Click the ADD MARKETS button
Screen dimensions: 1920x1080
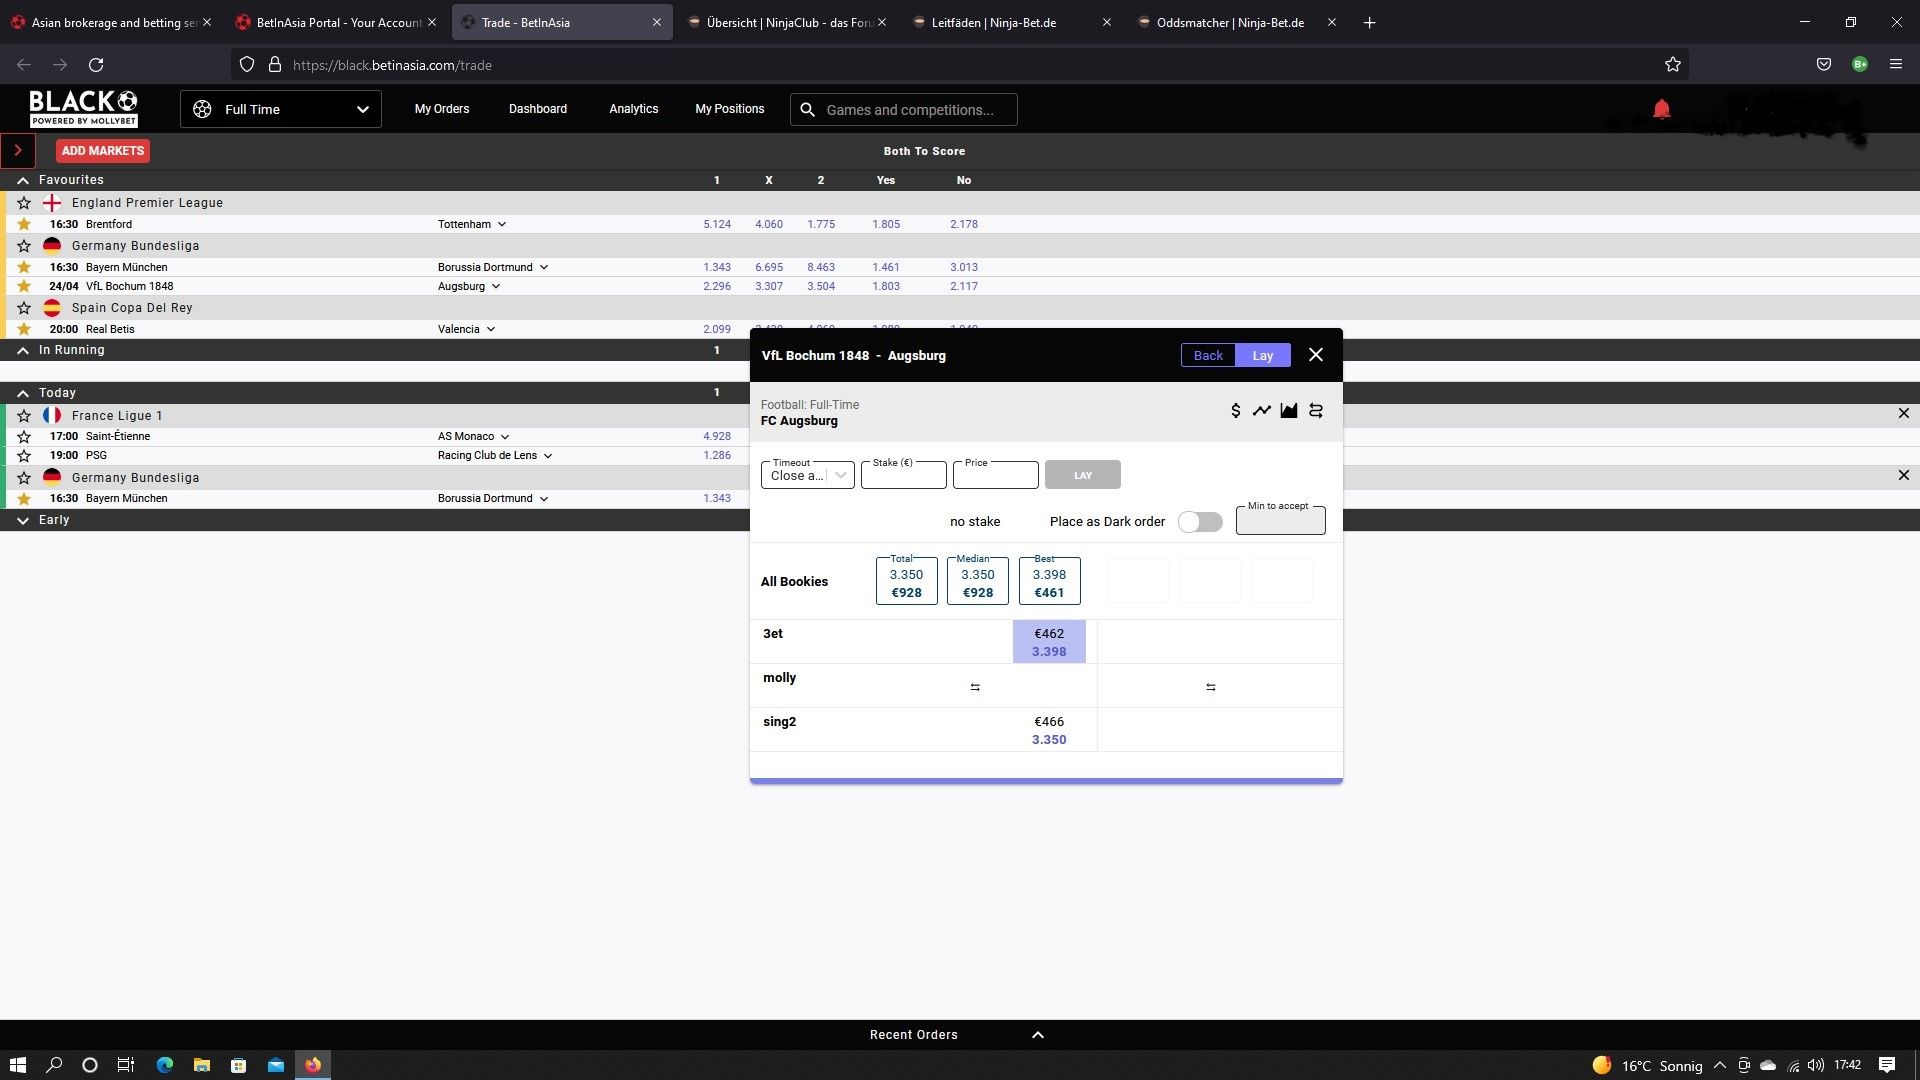point(103,151)
